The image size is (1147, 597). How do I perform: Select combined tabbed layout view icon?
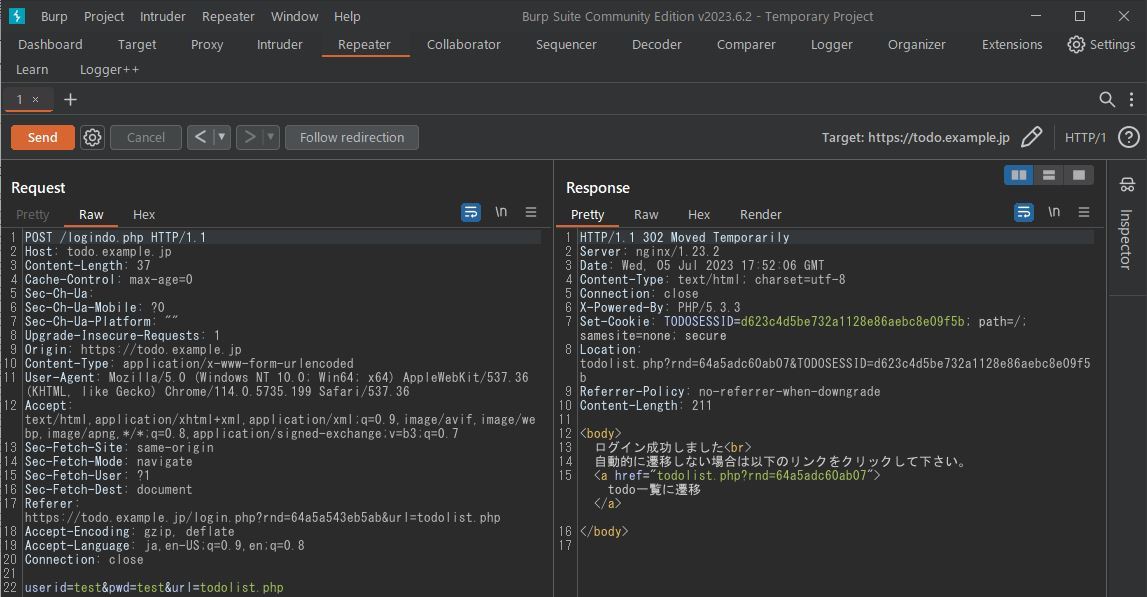pos(1079,175)
